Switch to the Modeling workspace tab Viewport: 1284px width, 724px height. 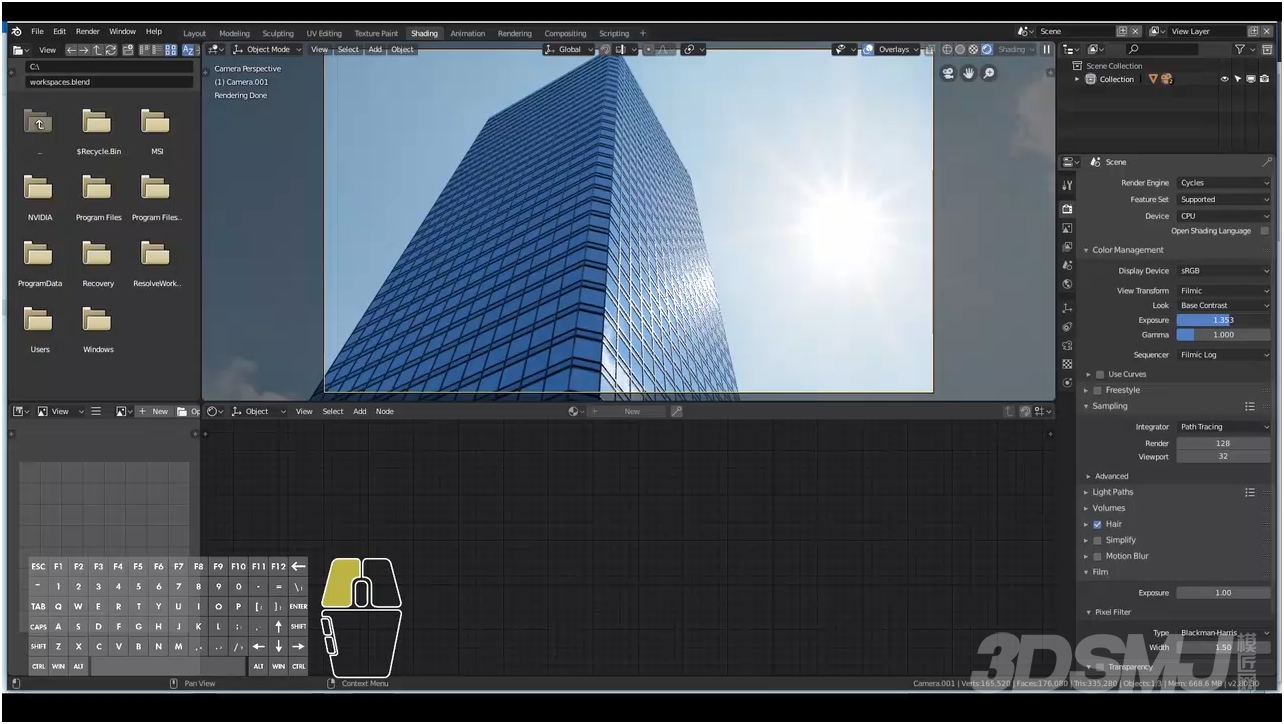click(x=234, y=33)
